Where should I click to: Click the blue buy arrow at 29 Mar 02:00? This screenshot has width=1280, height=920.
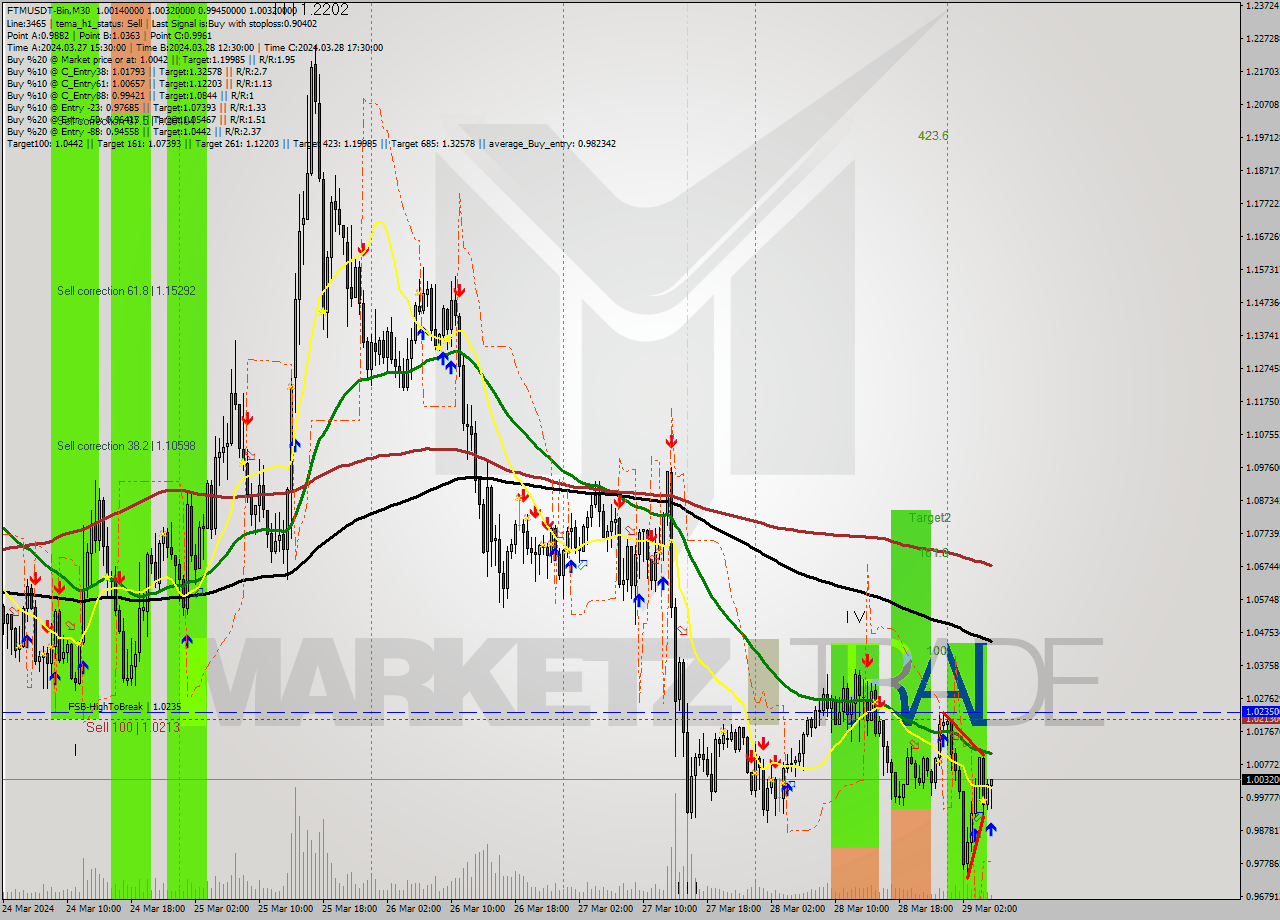tap(990, 829)
